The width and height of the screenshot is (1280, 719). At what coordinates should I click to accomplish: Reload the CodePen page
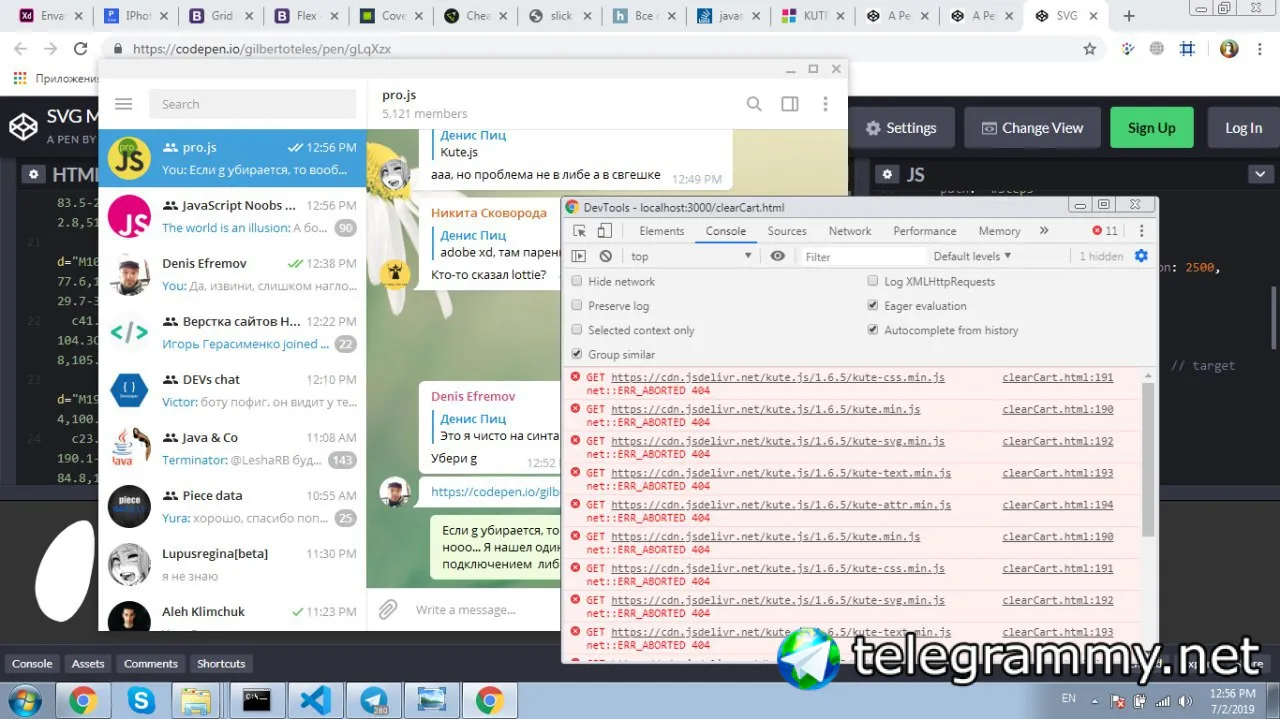(x=79, y=48)
